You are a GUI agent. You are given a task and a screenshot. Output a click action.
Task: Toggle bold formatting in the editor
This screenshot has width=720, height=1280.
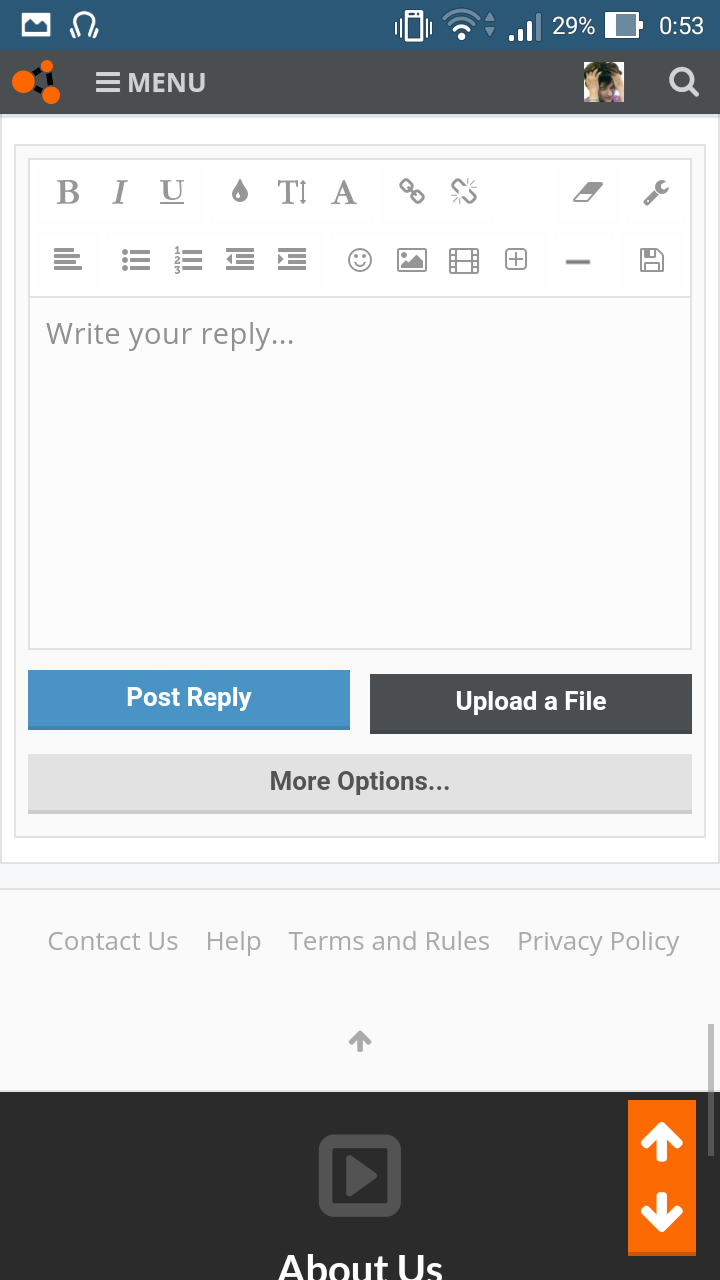tap(68, 192)
